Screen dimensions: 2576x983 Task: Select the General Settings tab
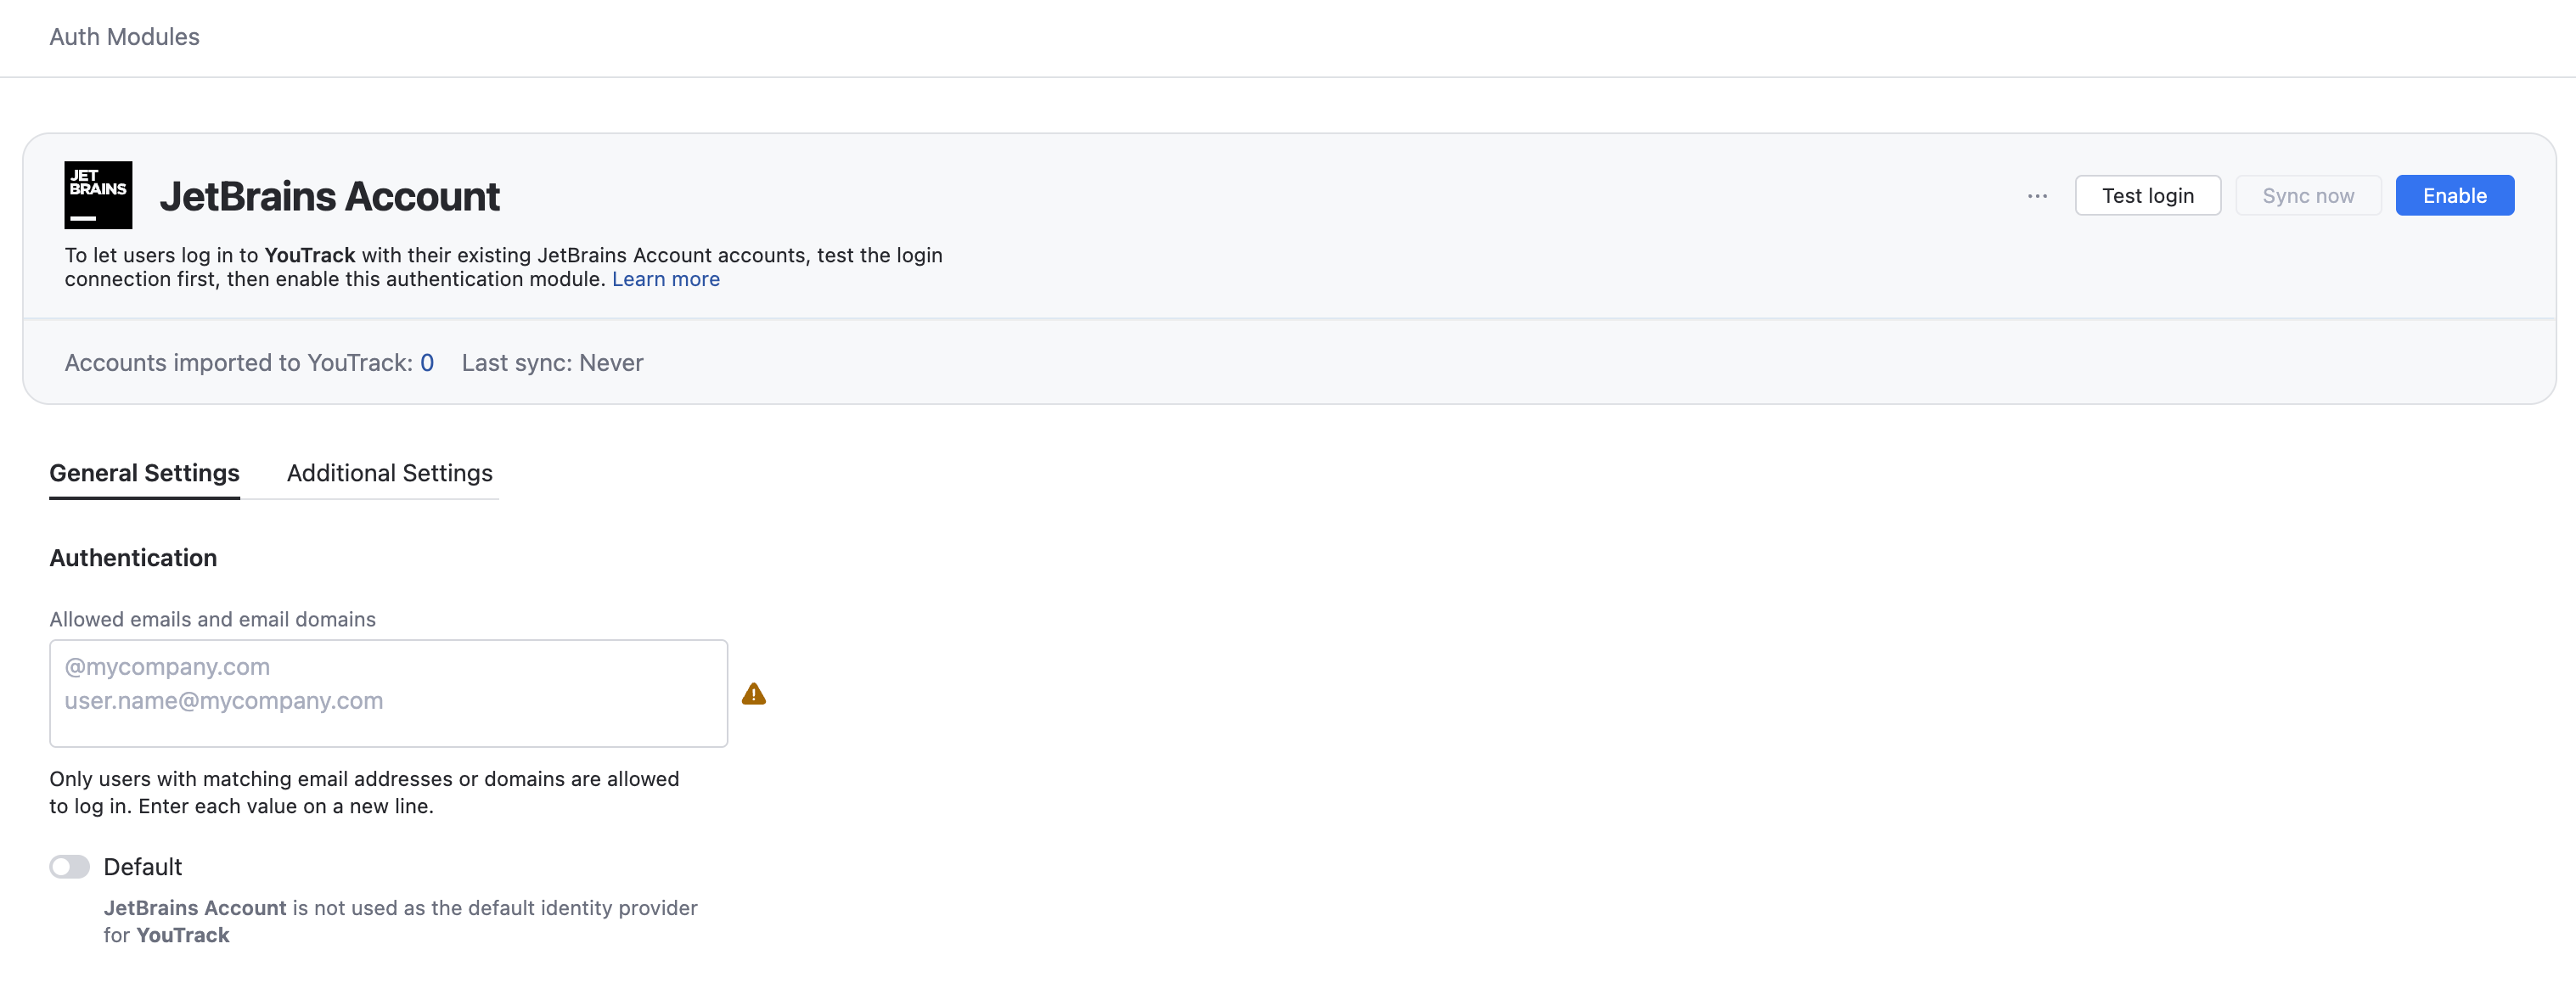click(x=144, y=473)
